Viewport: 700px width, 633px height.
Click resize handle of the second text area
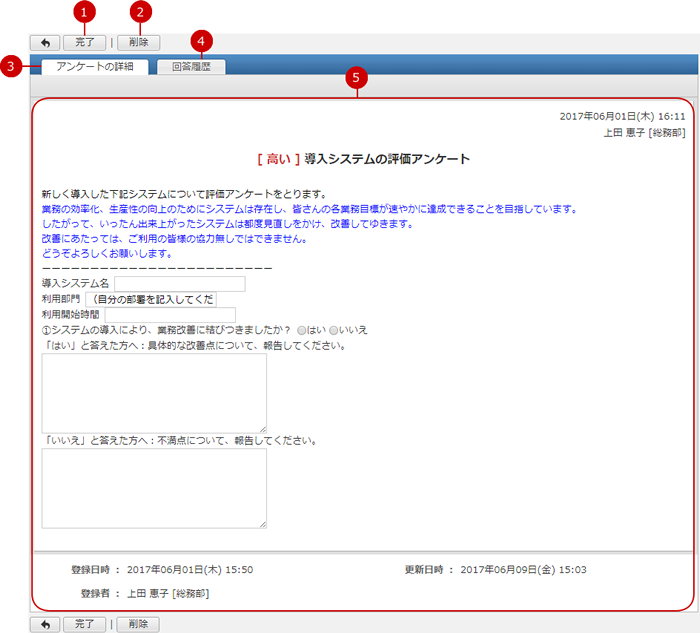tap(262, 523)
